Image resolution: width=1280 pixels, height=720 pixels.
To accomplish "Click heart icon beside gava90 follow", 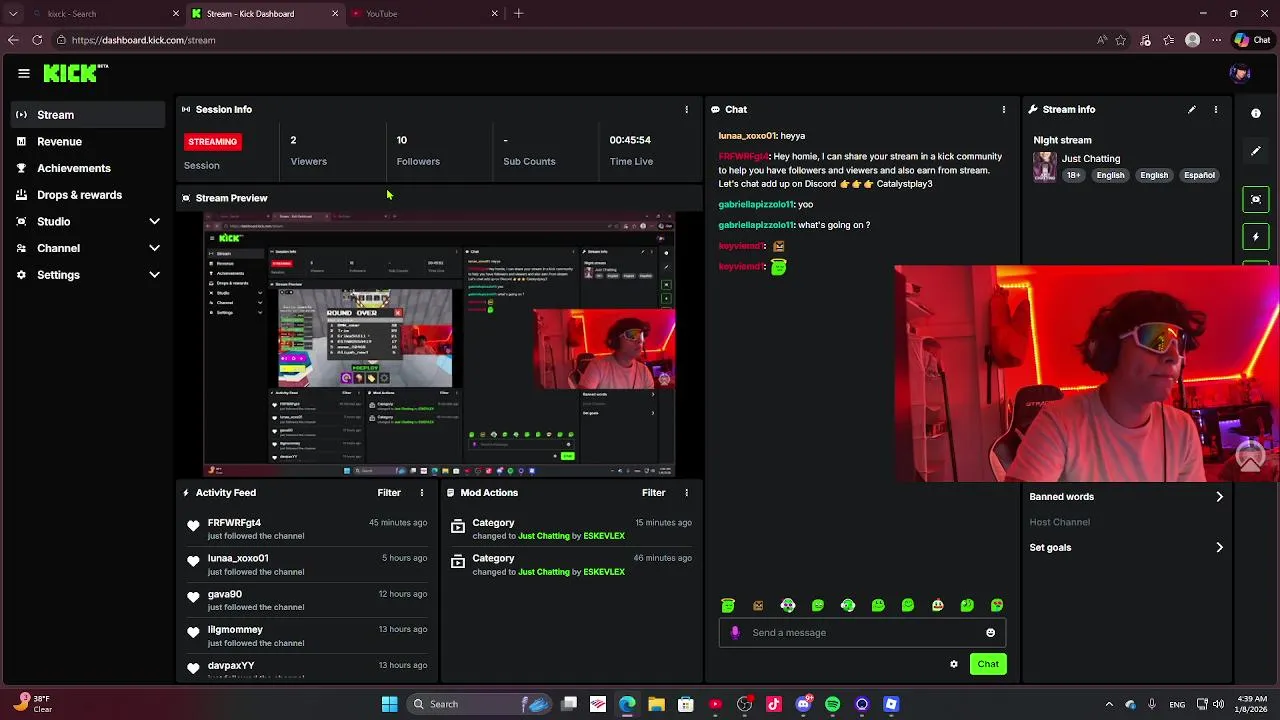I will [193, 597].
